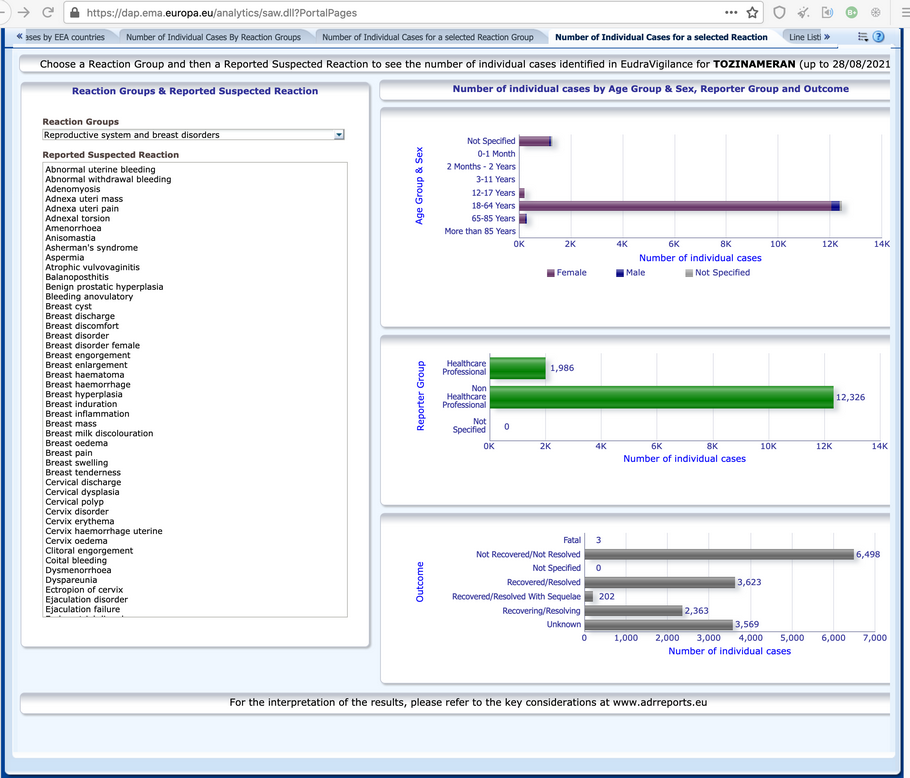The height and width of the screenshot is (778, 910).
Task: Click the Healthcare Professional bar labelled 1,986
Action: (x=518, y=368)
